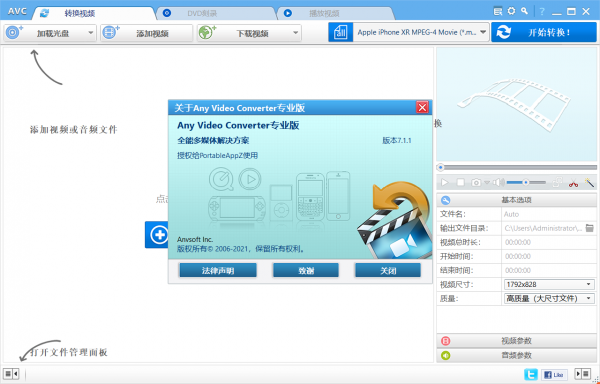Open Apple iPhone XR output profile dropdown
The width and height of the screenshot is (600, 384).
421,32
